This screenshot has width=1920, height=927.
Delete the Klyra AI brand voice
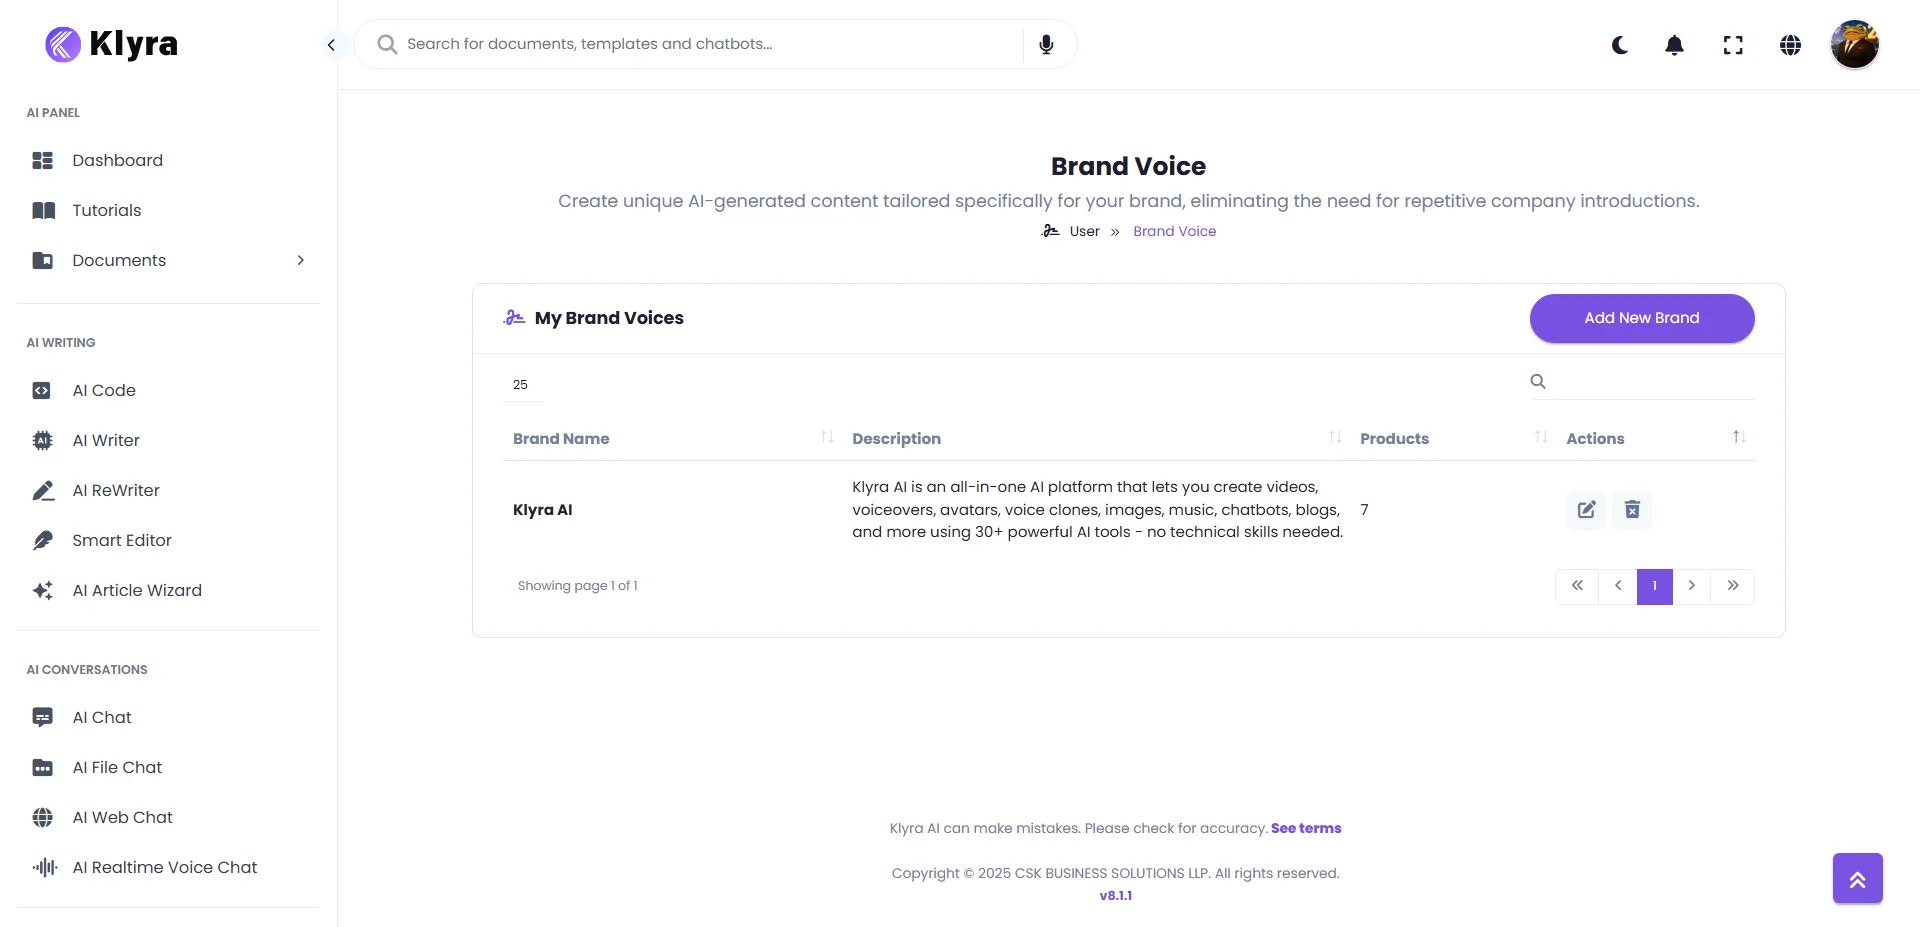1632,510
